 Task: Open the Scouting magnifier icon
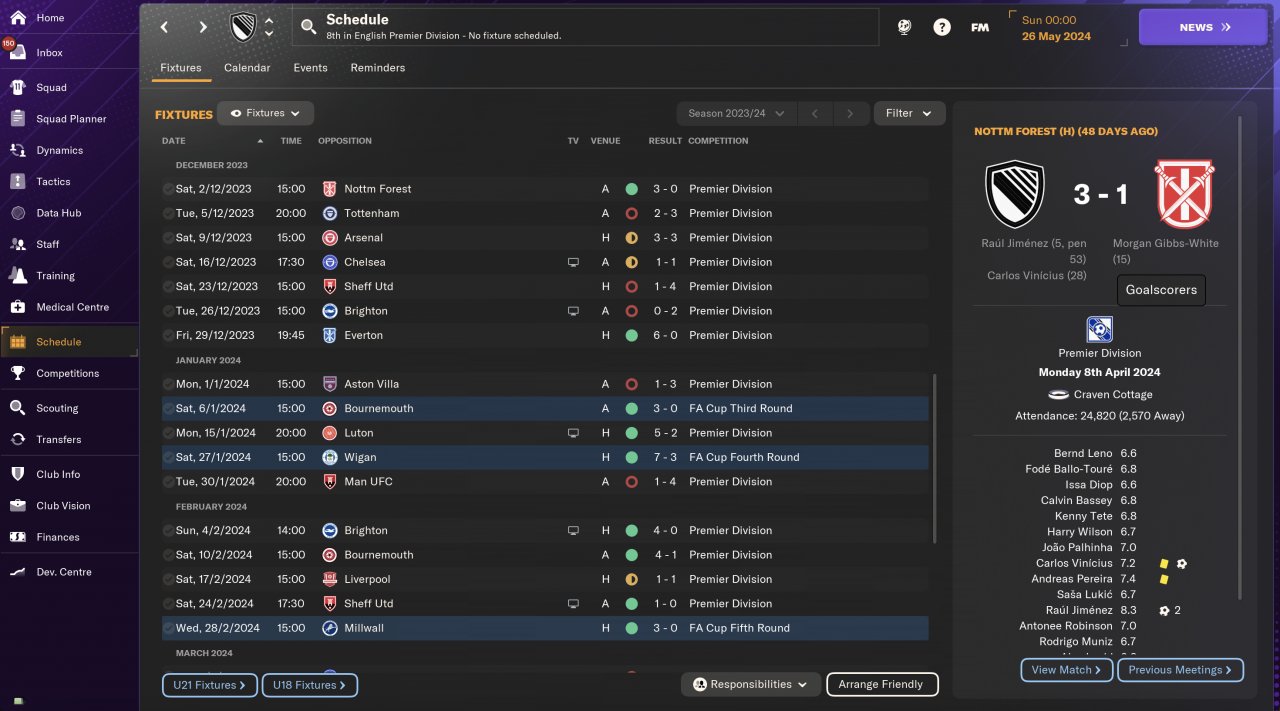coord(18,408)
